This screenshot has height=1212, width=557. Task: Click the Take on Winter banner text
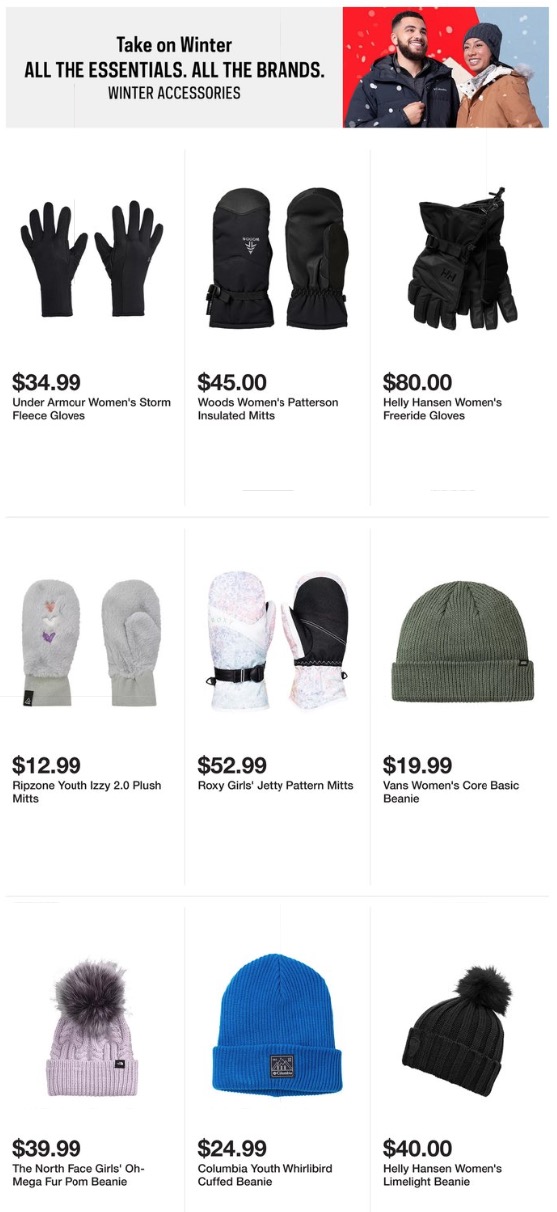click(174, 45)
